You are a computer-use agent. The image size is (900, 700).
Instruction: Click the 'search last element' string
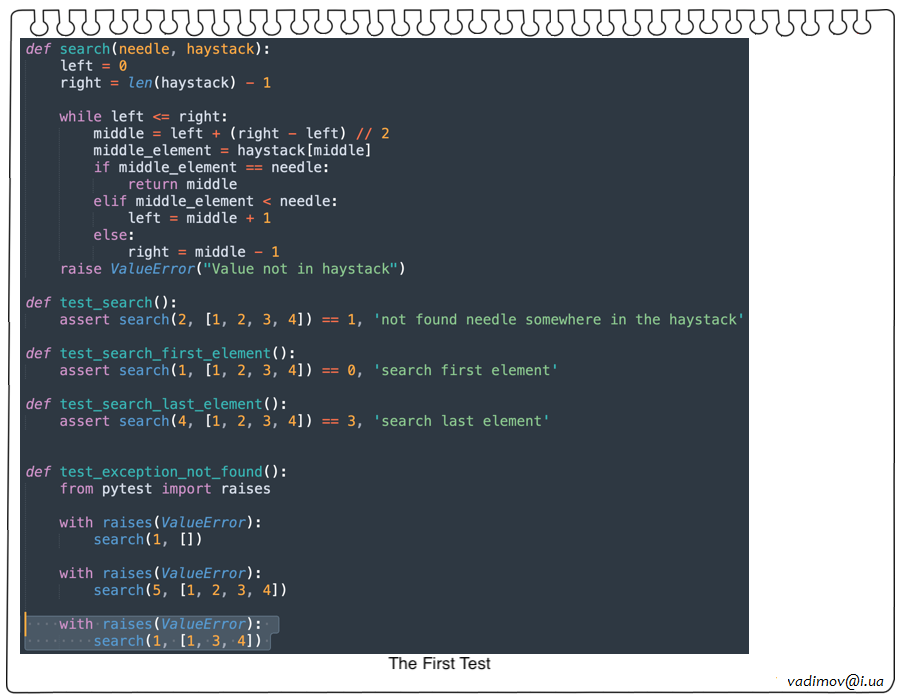pyautogui.click(x=461, y=422)
